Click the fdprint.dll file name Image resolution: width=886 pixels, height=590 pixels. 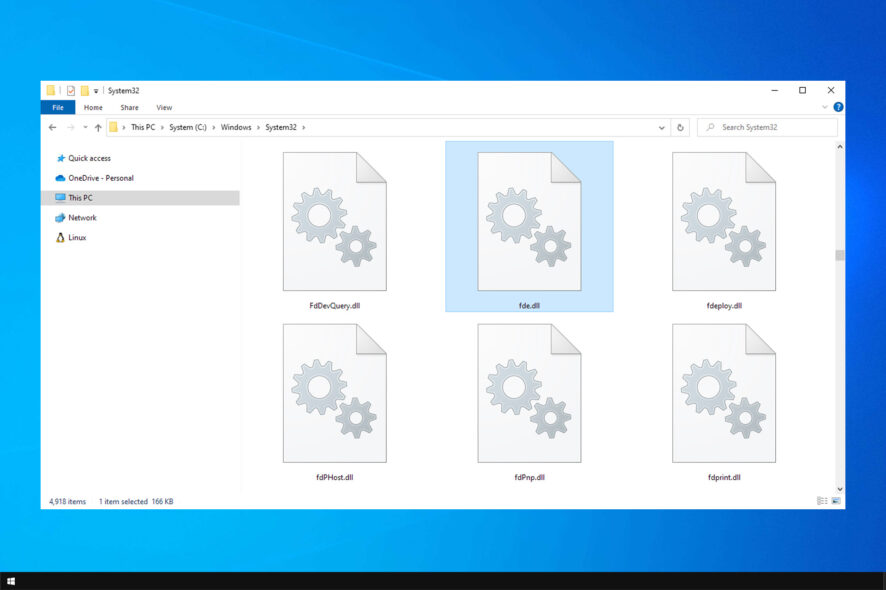pos(724,478)
